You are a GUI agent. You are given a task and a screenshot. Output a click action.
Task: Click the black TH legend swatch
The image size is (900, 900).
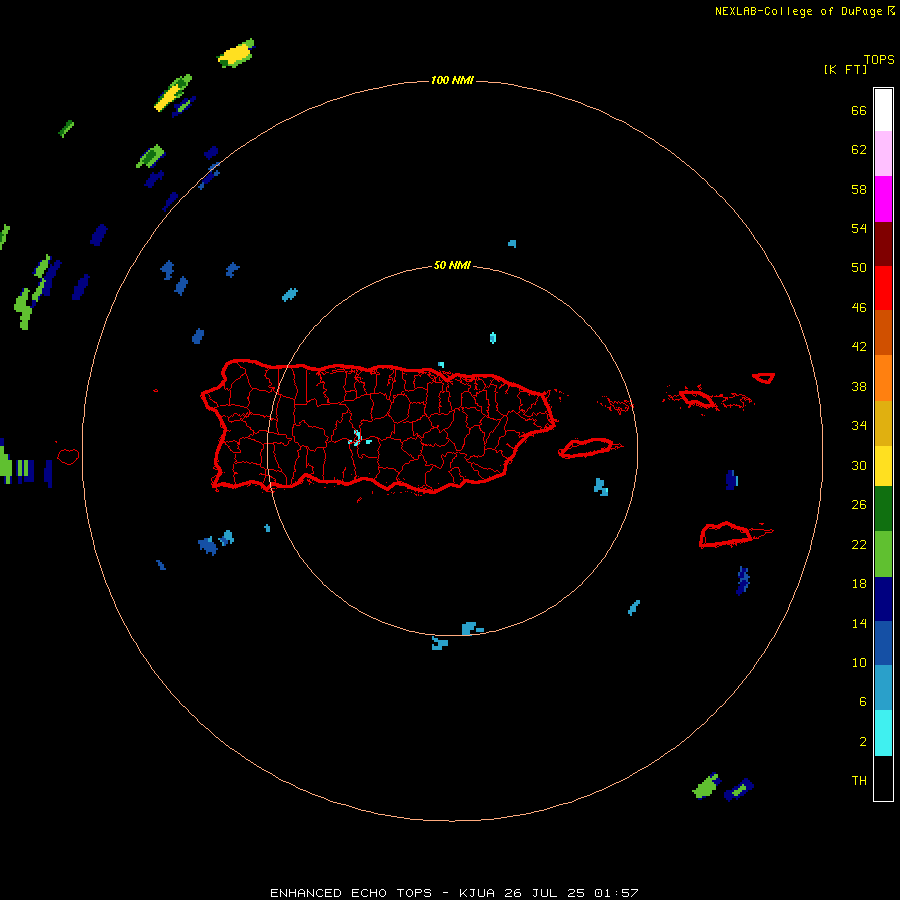[883, 778]
